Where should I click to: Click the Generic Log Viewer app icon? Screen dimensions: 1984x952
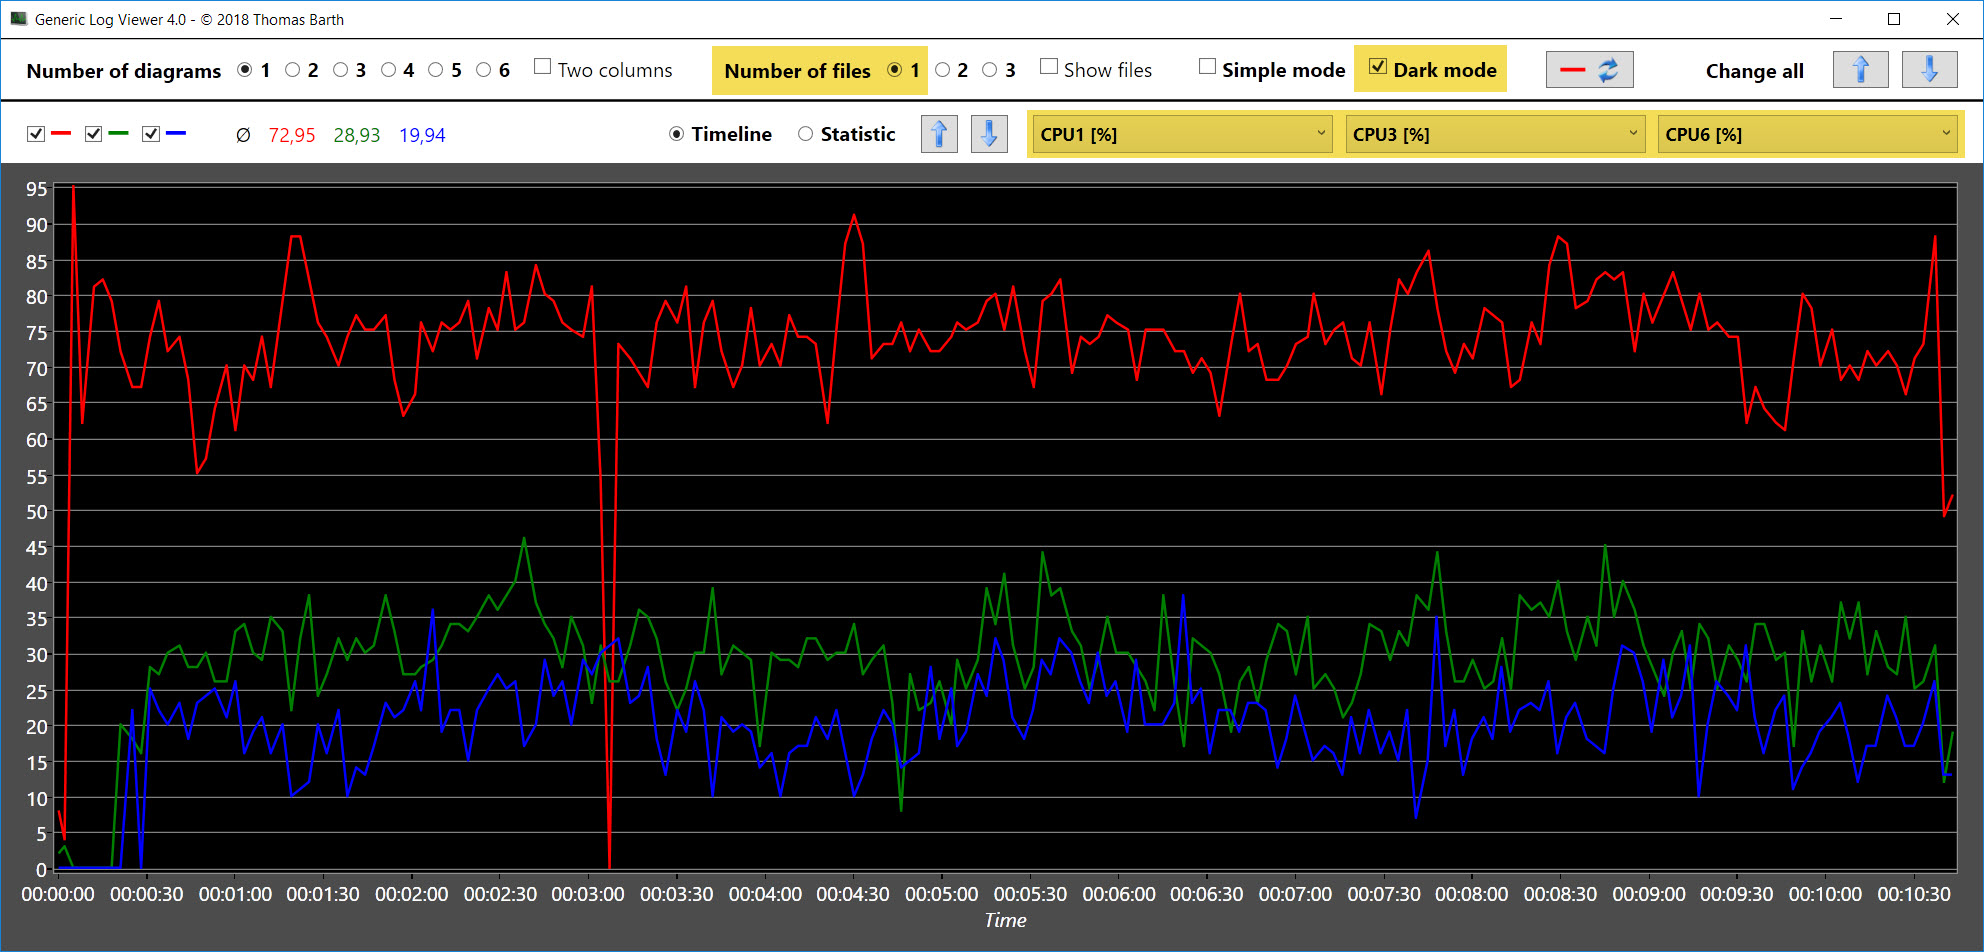pyautogui.click(x=18, y=19)
